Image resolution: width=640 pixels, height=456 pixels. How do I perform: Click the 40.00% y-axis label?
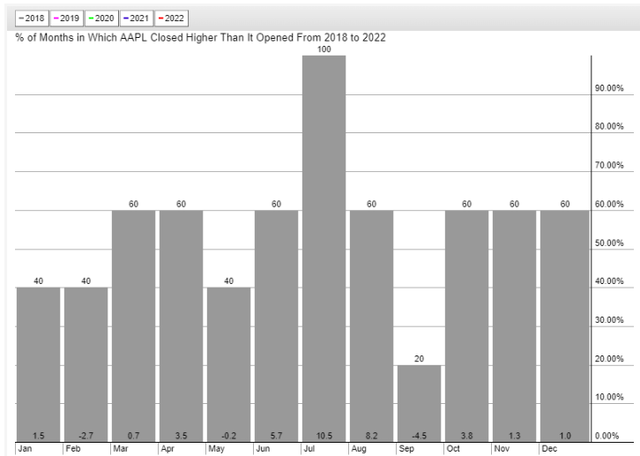(x=609, y=281)
